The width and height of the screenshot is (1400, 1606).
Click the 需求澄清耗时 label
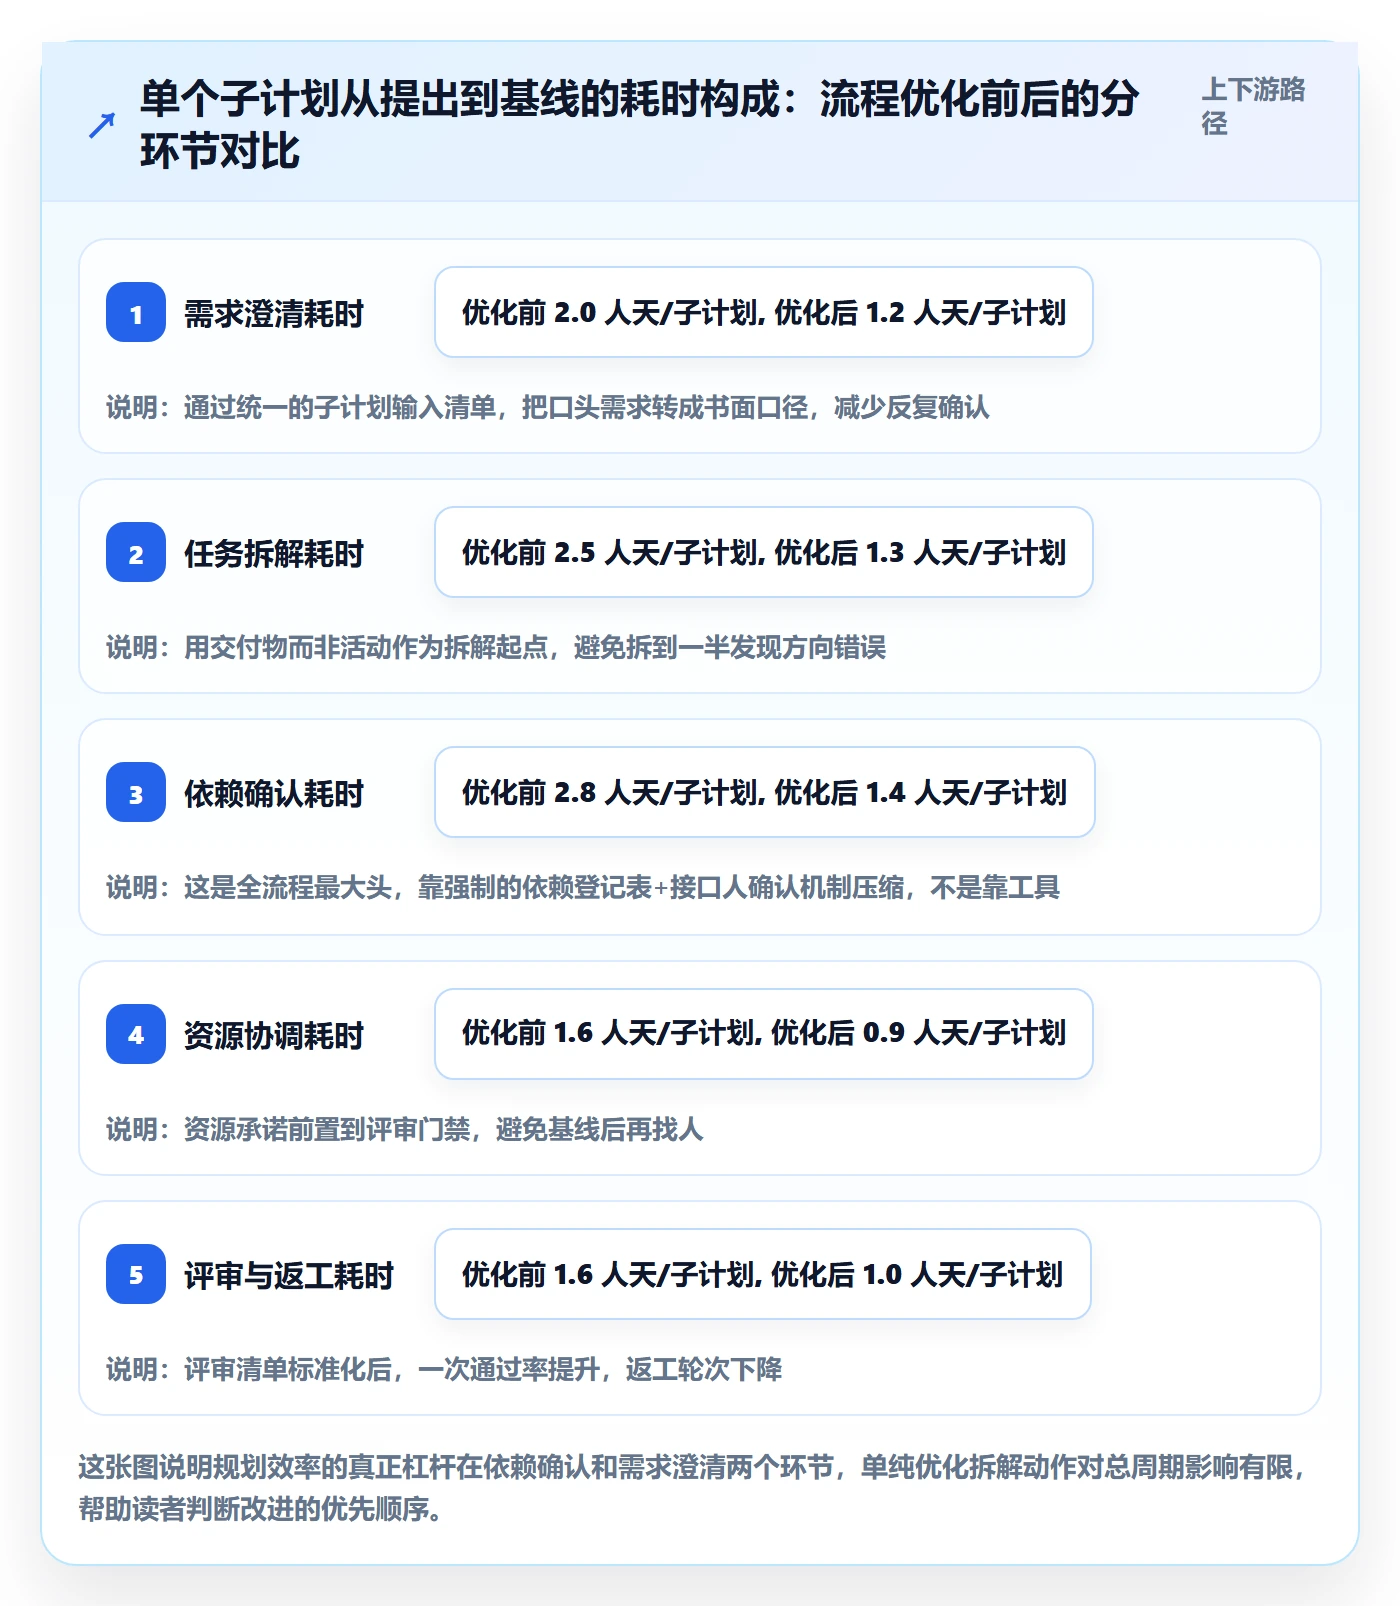[274, 314]
